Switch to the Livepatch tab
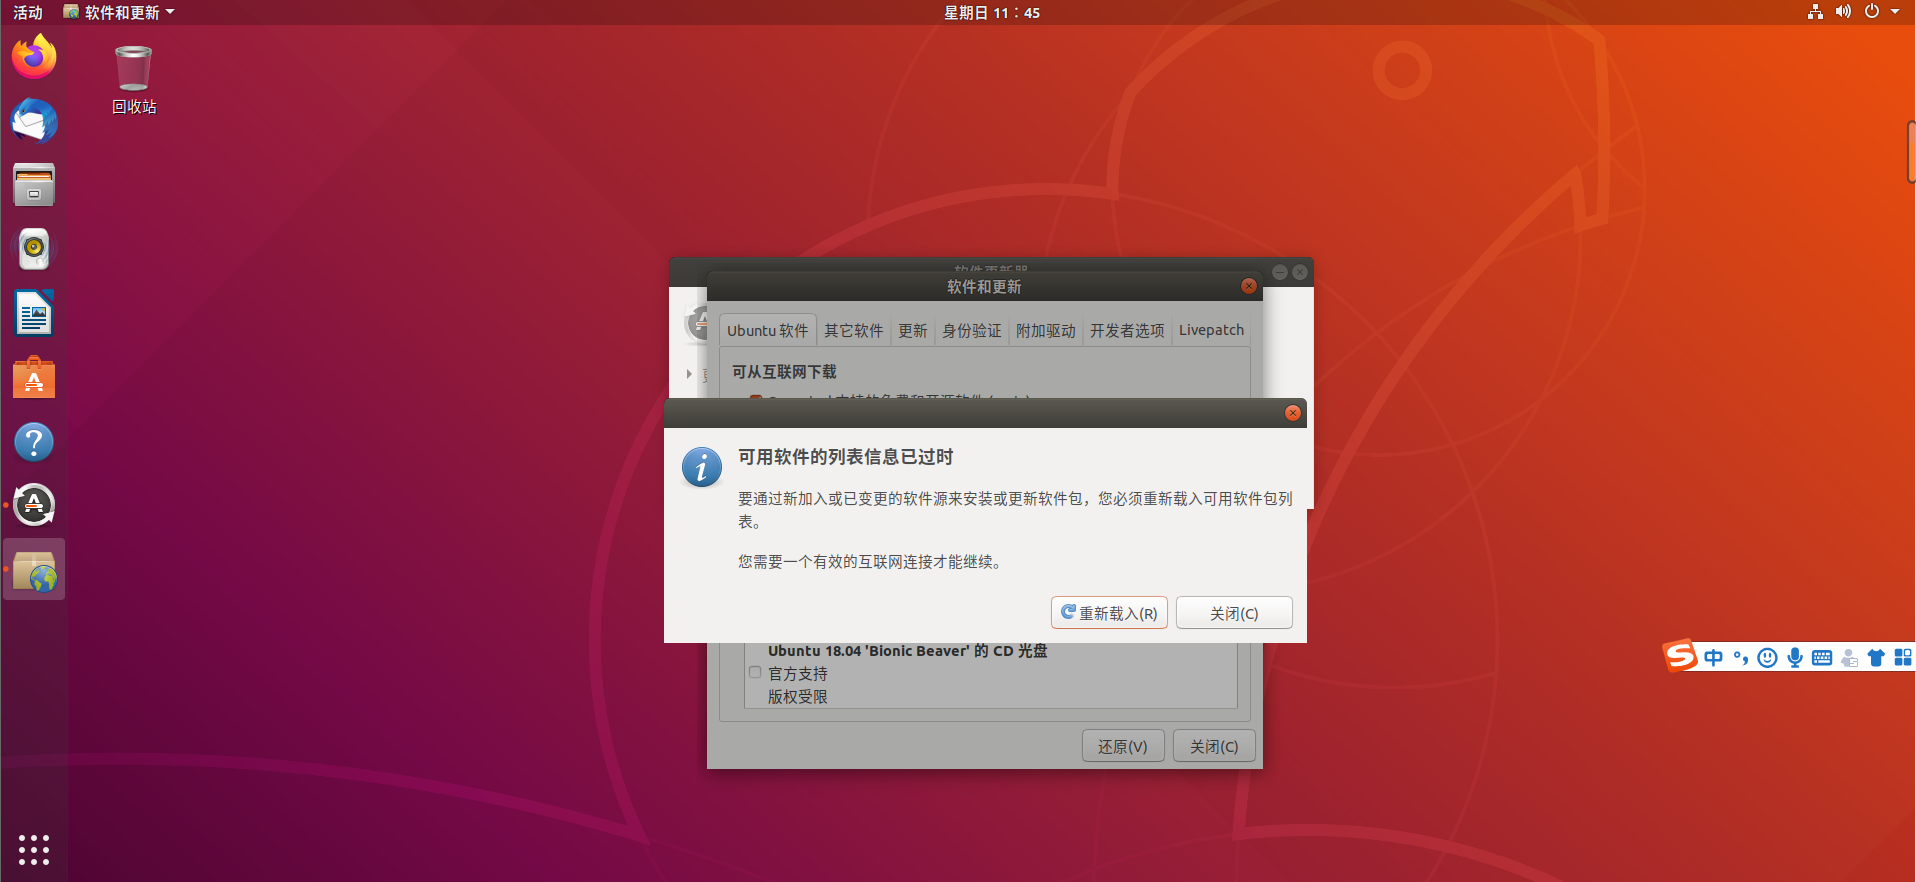Screen dimensions: 1916x882 coord(1211,330)
